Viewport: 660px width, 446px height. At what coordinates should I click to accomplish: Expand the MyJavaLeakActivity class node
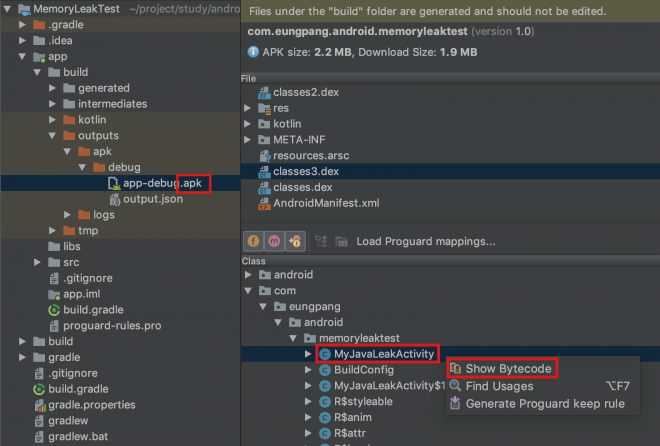[x=309, y=354]
